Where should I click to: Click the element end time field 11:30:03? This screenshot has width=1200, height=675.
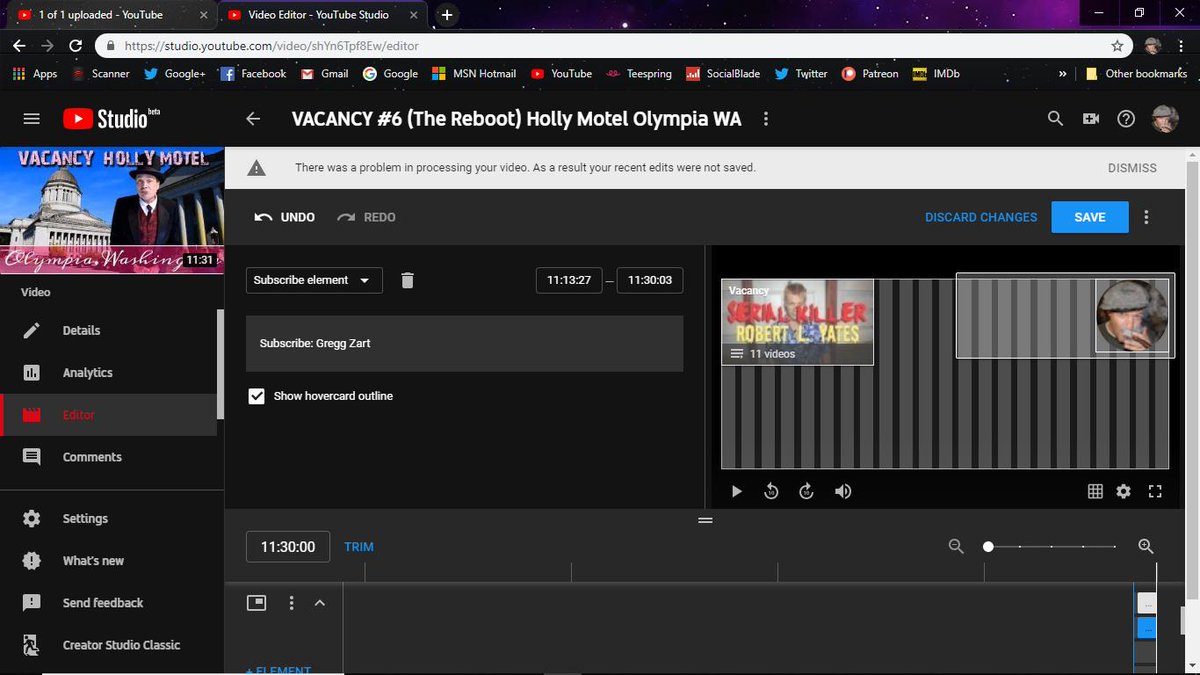coord(650,280)
